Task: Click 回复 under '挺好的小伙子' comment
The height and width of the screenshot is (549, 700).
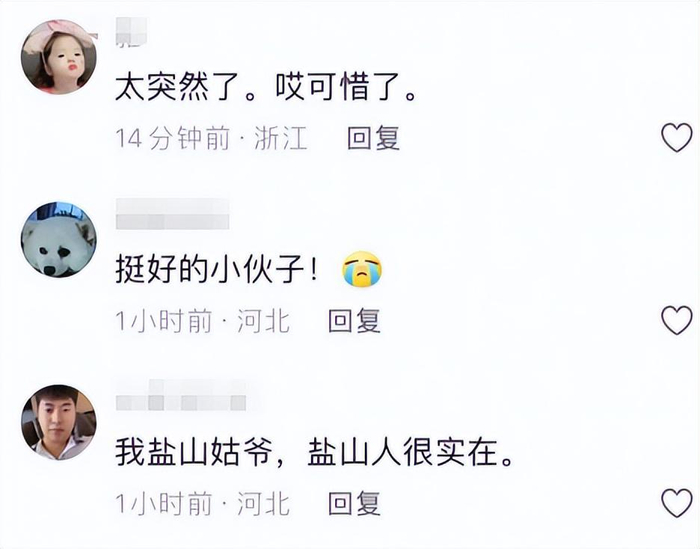Action: (x=354, y=320)
